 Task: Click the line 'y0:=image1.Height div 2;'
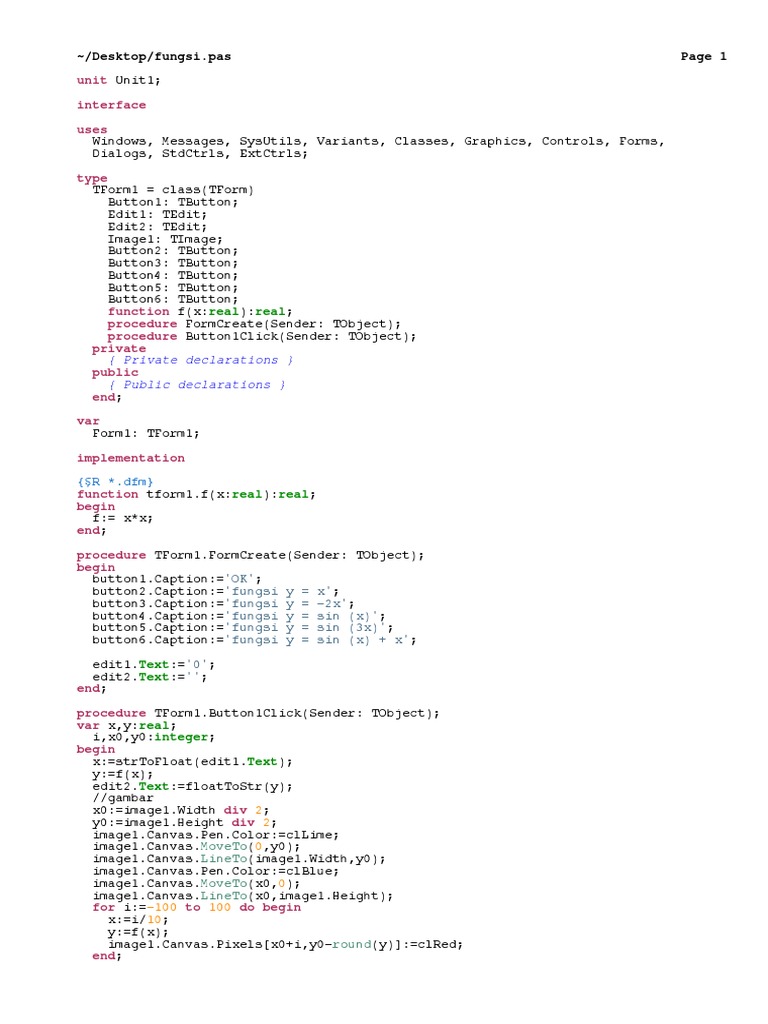coord(184,823)
